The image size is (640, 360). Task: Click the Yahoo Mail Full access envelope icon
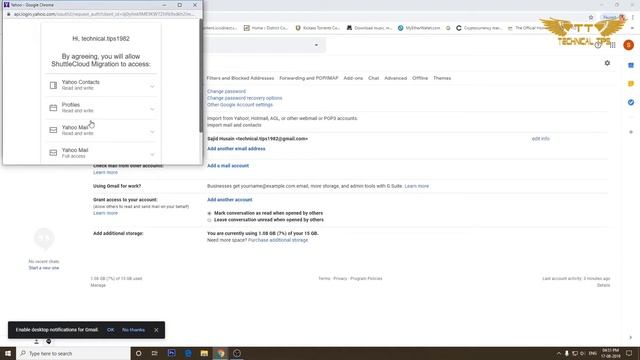point(53,153)
